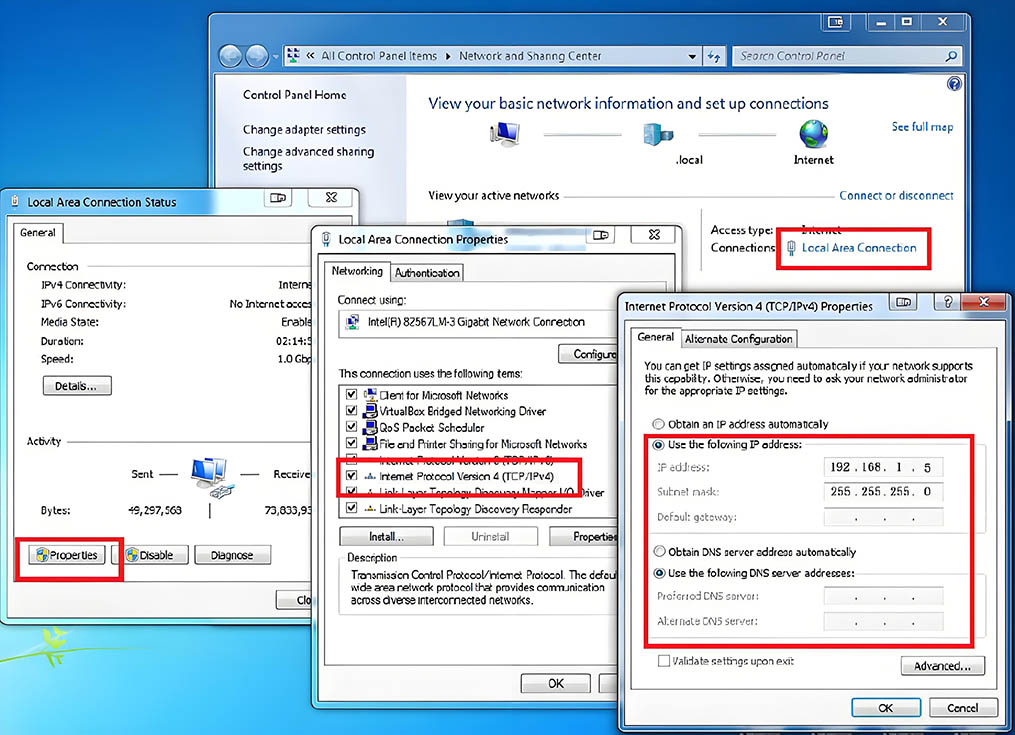Open the recent pages dropdown by nav arrows
This screenshot has height=735, width=1015.
[x=275, y=57]
